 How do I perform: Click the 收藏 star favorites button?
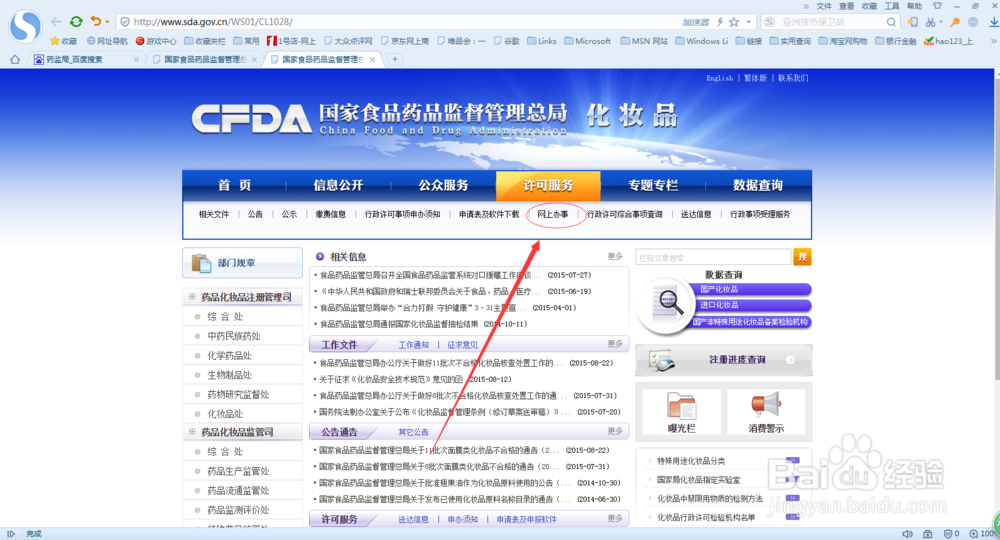pyautogui.click(x=63, y=41)
